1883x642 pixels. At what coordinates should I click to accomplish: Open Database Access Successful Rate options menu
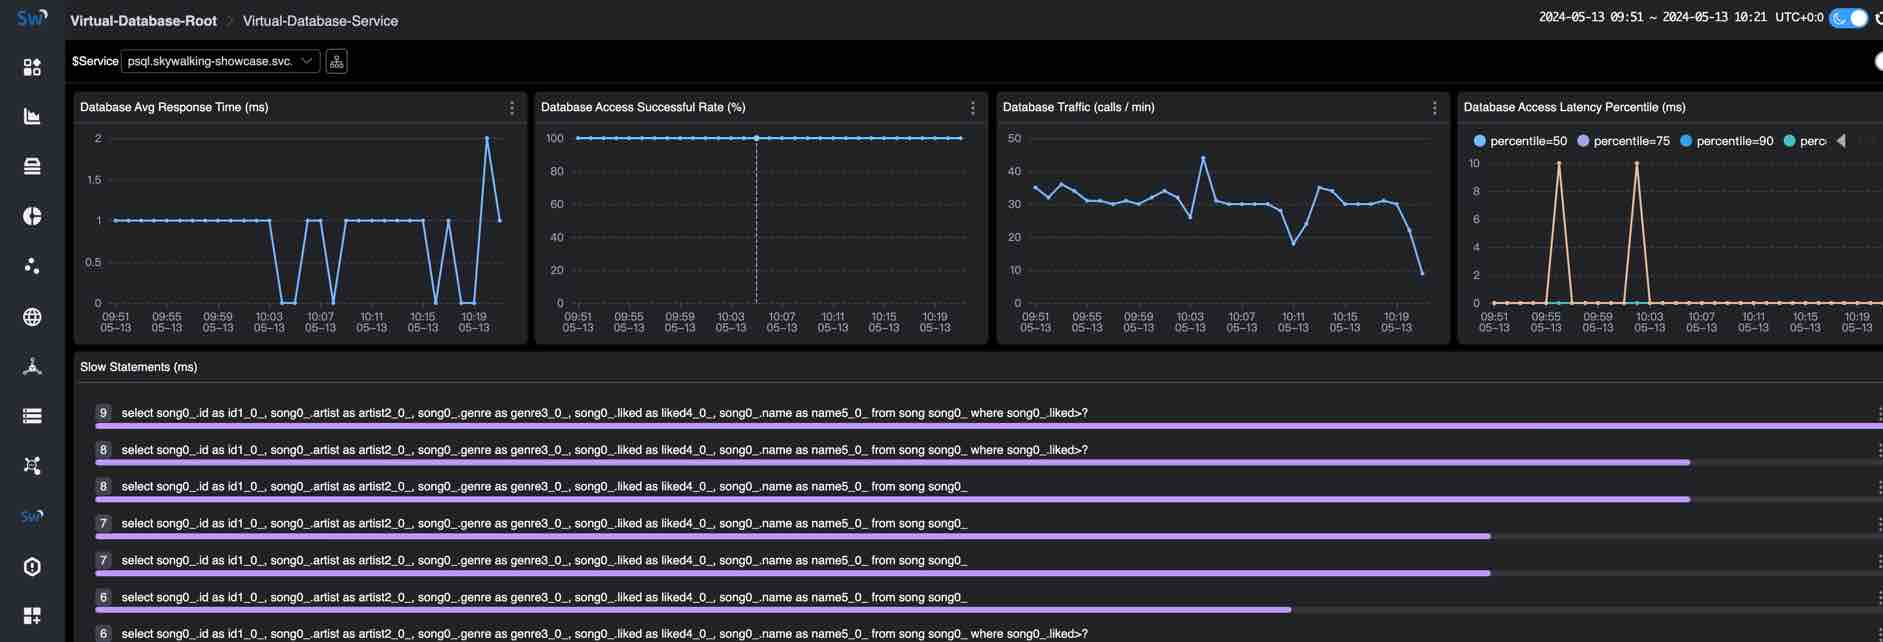(x=972, y=108)
